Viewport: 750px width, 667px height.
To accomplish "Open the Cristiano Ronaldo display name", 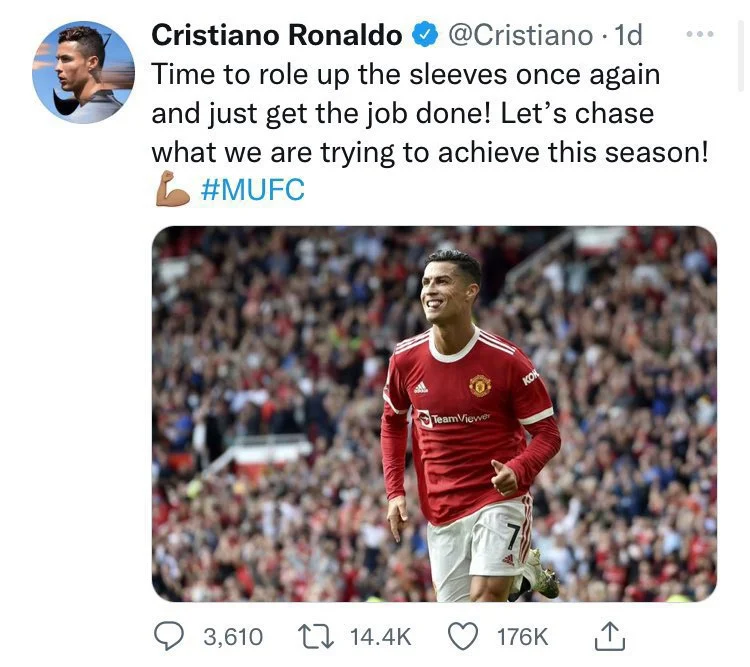I will click(x=277, y=35).
